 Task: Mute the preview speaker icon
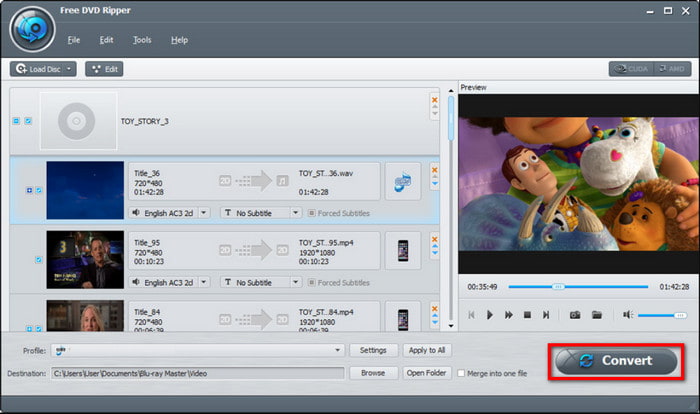click(x=628, y=314)
